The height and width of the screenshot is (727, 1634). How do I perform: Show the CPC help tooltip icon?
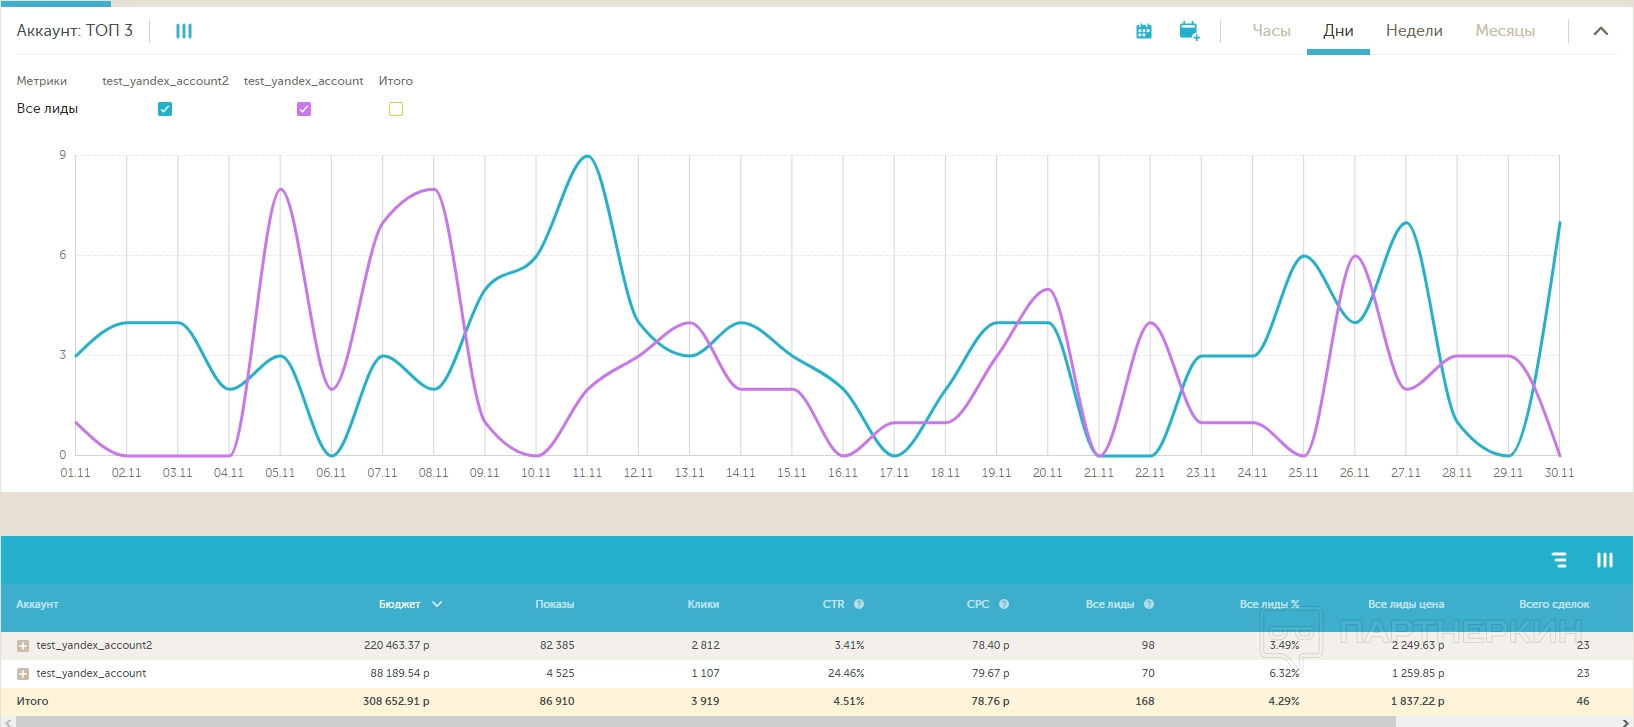1004,604
